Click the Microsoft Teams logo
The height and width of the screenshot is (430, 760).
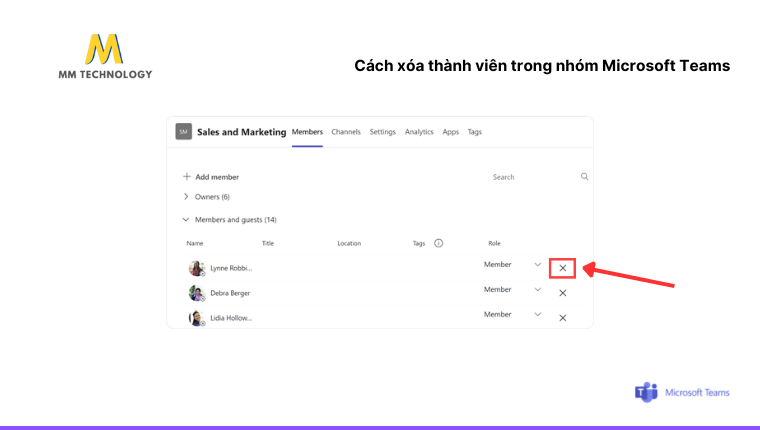(x=682, y=392)
